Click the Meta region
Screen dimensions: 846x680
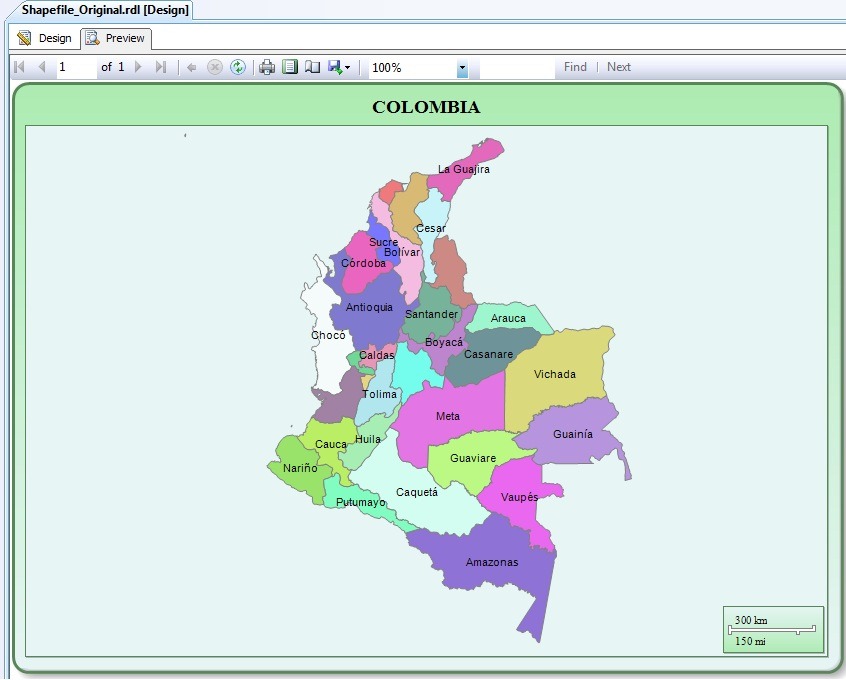pos(448,416)
